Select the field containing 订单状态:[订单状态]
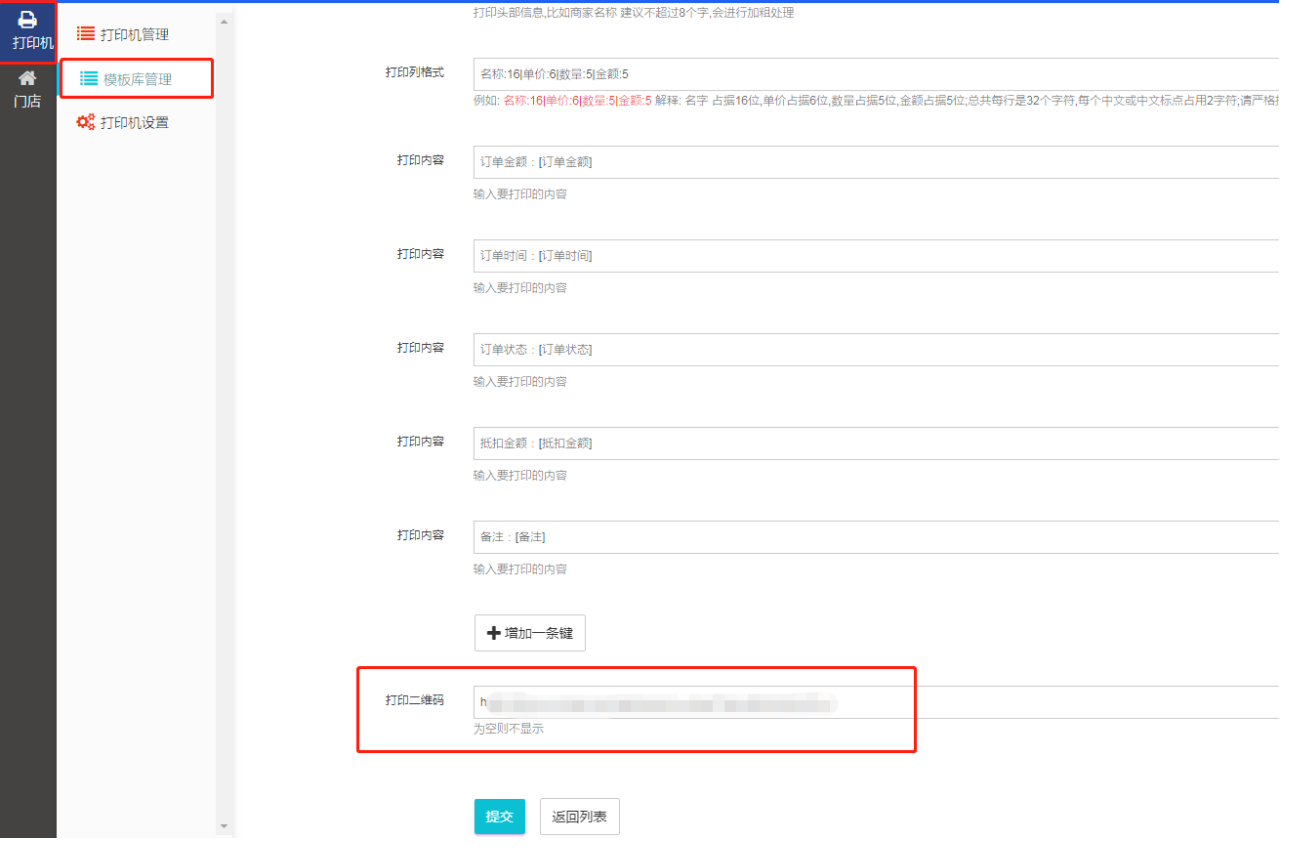 (877, 350)
